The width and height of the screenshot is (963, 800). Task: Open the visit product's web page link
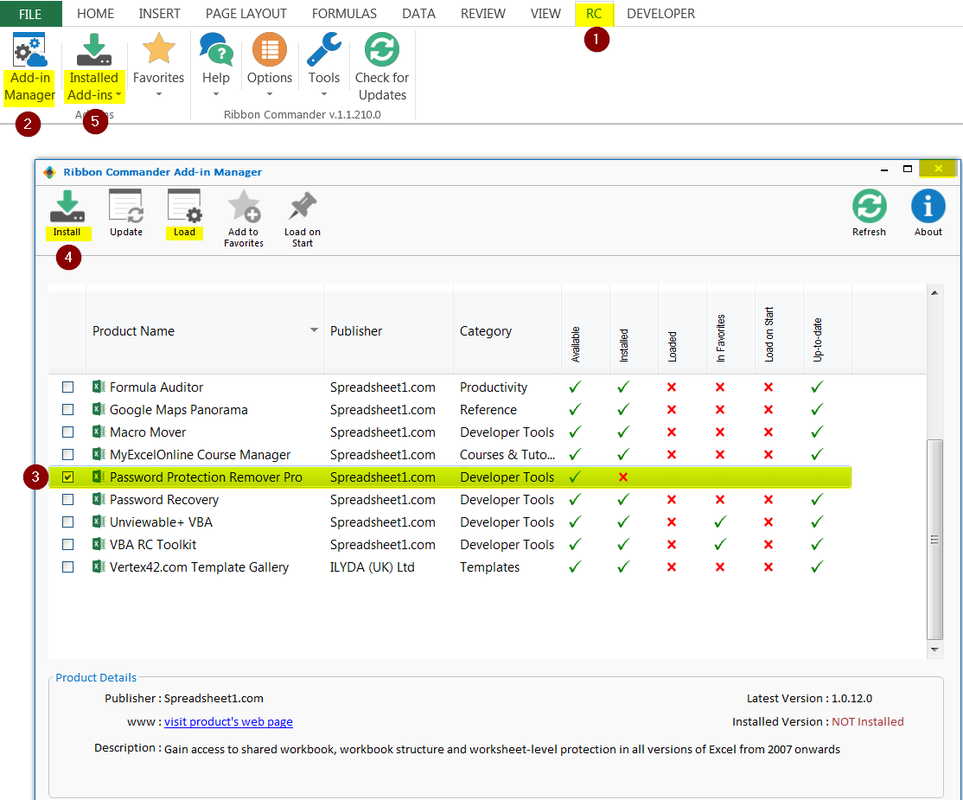coord(228,721)
